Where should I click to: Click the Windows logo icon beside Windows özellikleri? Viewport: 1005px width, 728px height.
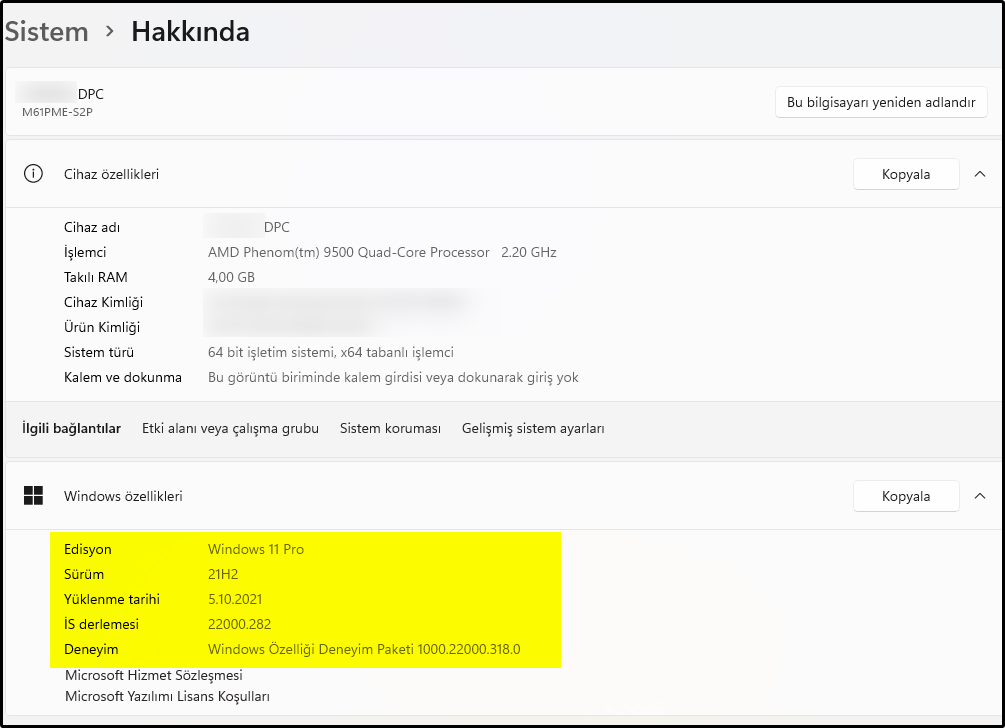[33, 495]
